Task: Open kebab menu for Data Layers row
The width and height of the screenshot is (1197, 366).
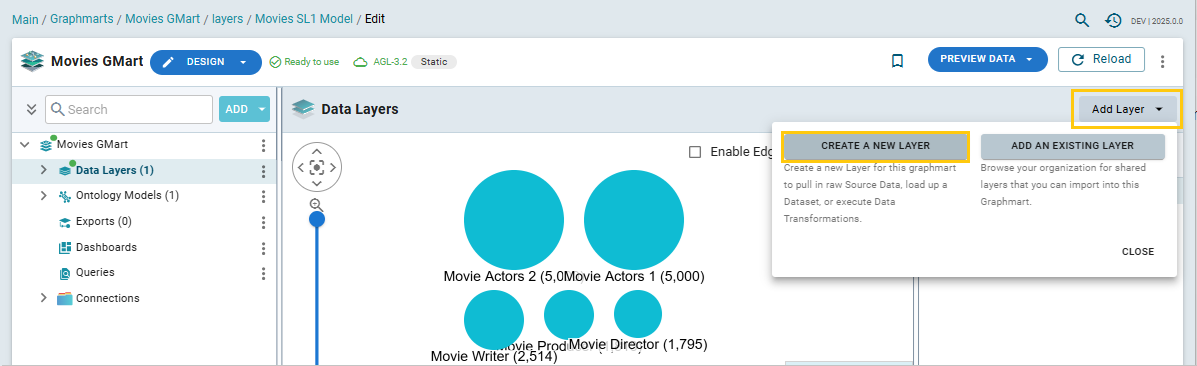Action: (263, 171)
